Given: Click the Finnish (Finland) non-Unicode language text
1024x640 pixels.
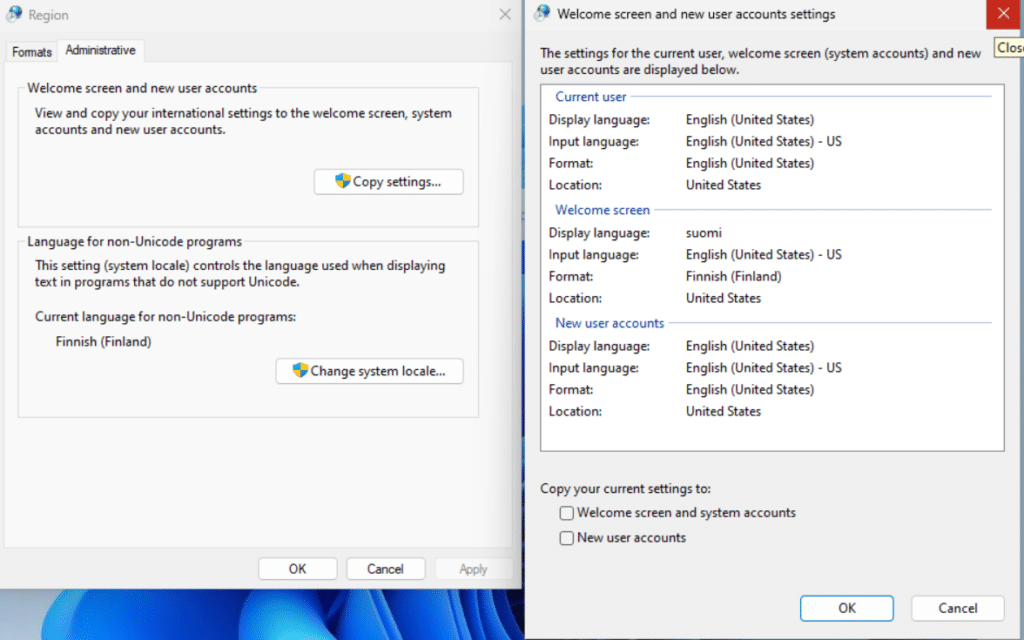Looking at the screenshot, I should click(103, 342).
